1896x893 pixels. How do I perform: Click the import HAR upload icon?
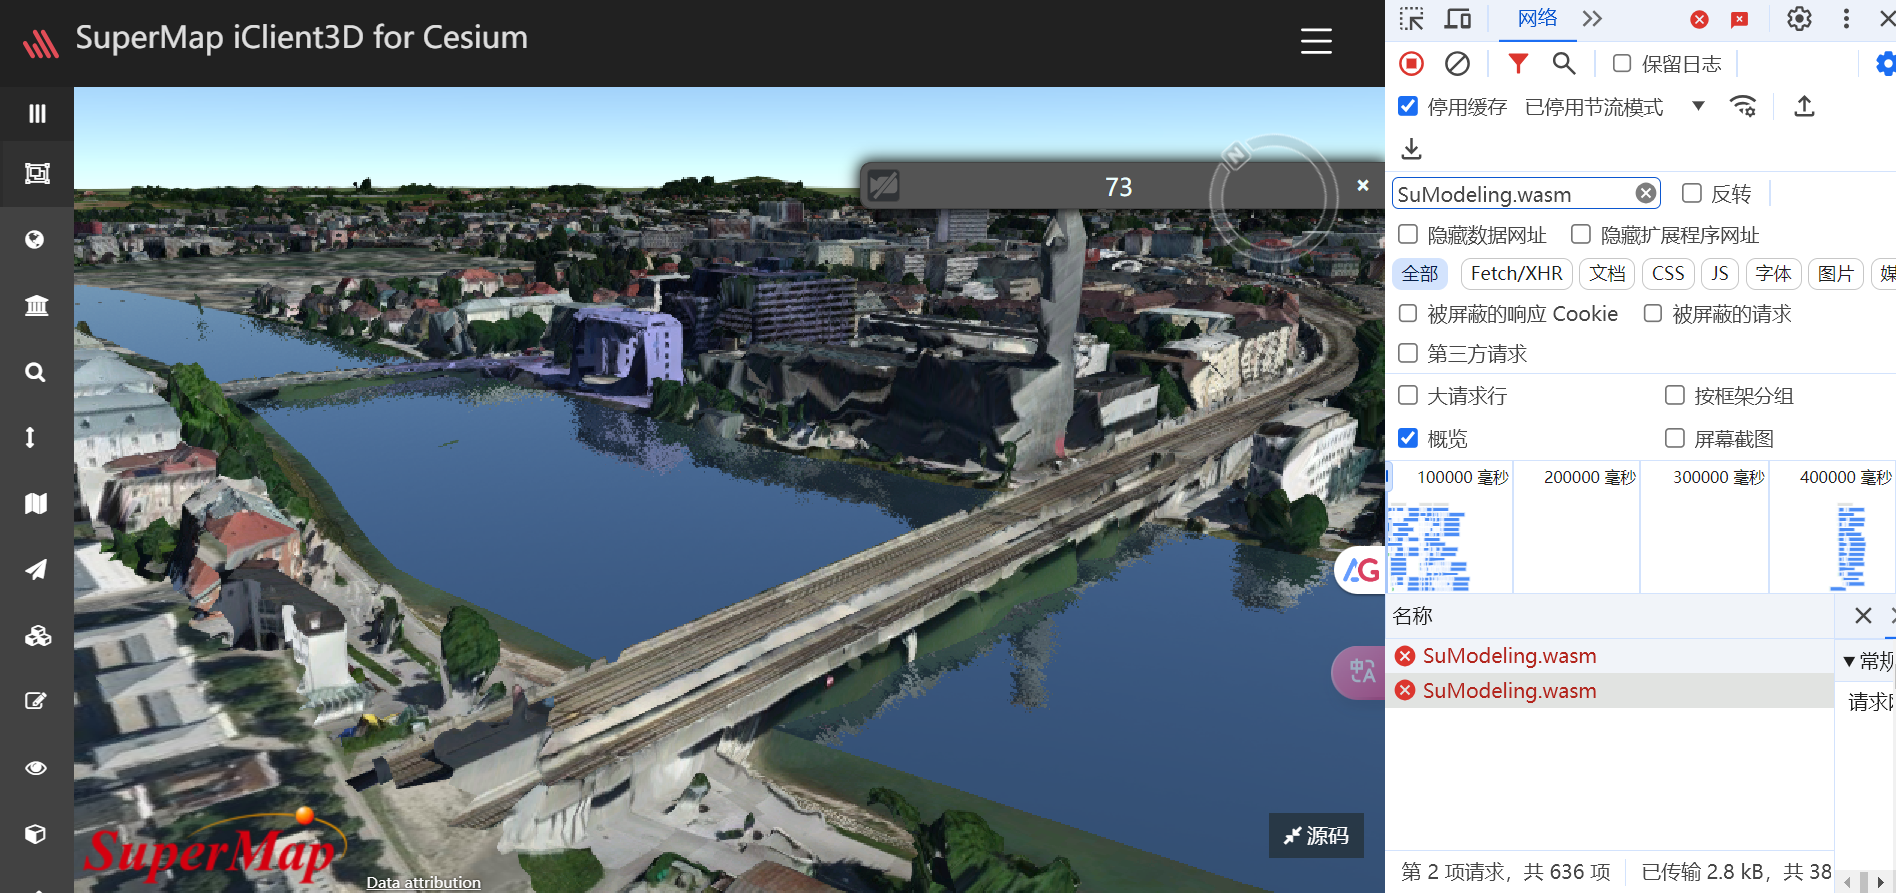pos(1804,106)
